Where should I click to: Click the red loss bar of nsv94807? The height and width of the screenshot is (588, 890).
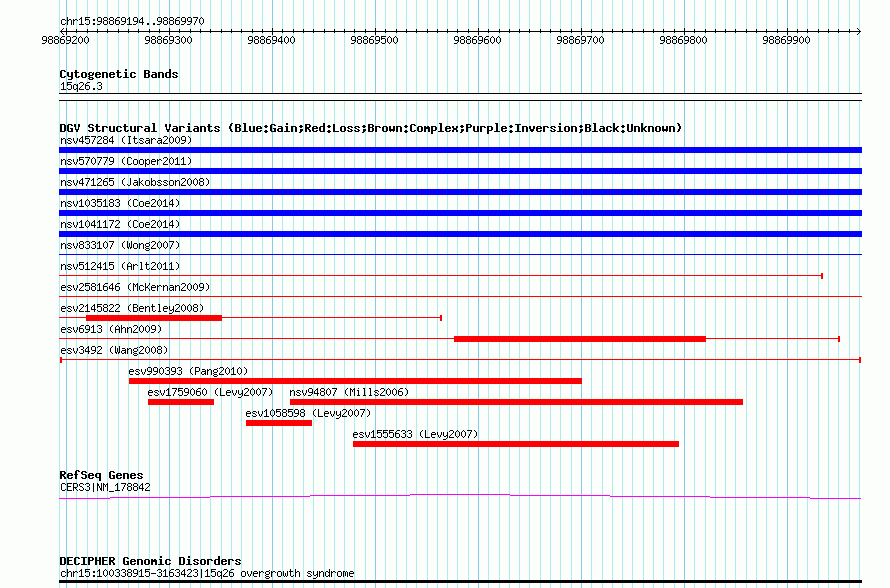point(517,402)
